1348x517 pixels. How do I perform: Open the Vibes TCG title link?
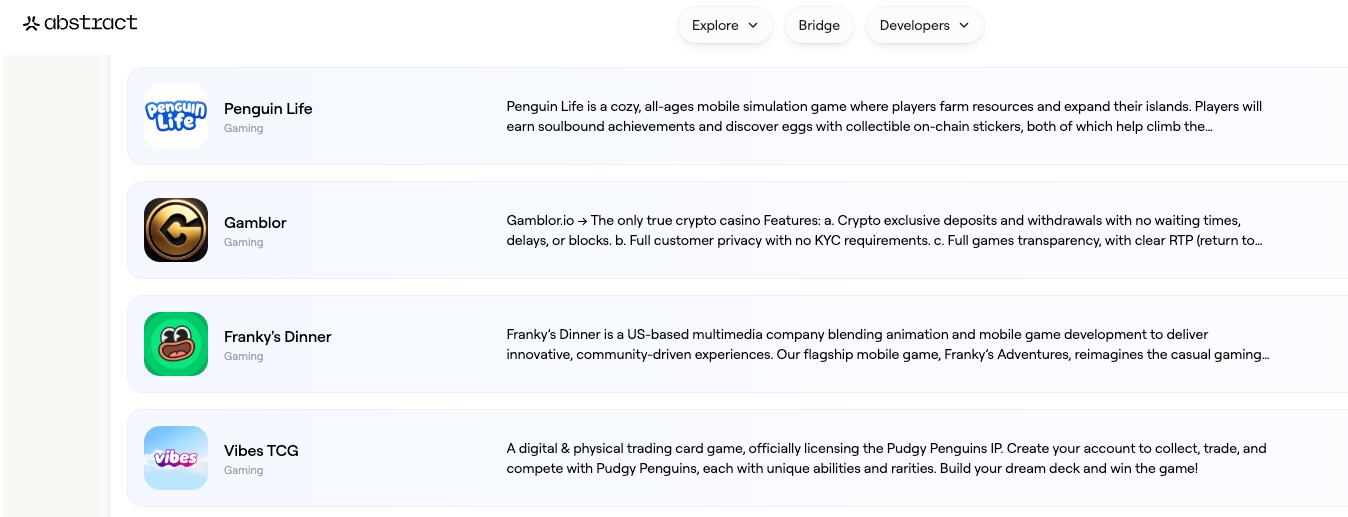coord(261,451)
